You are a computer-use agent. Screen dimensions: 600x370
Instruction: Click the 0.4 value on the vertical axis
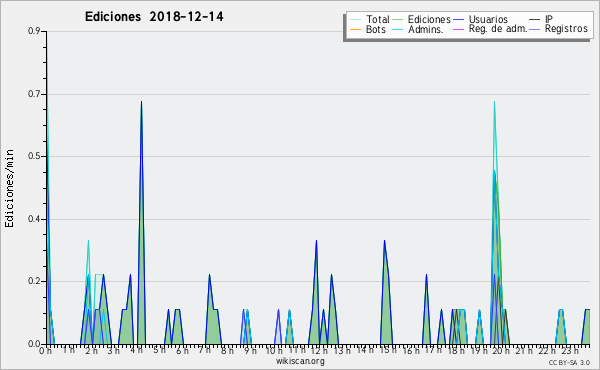click(35, 219)
